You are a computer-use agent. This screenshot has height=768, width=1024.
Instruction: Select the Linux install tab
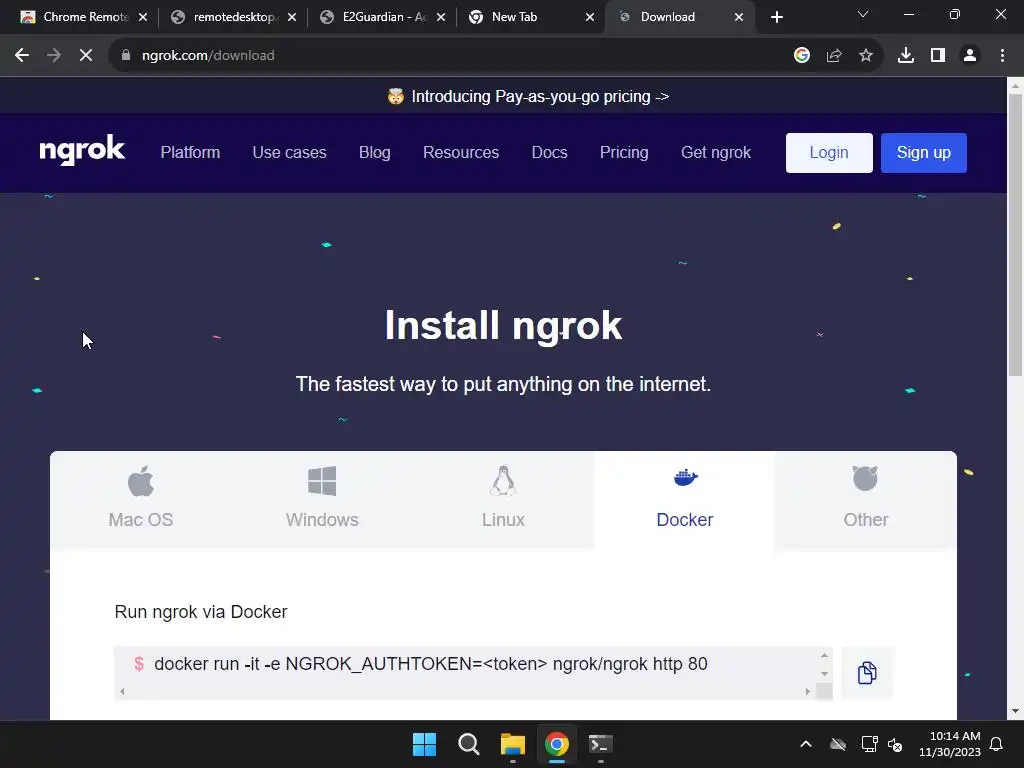pyautogui.click(x=503, y=500)
